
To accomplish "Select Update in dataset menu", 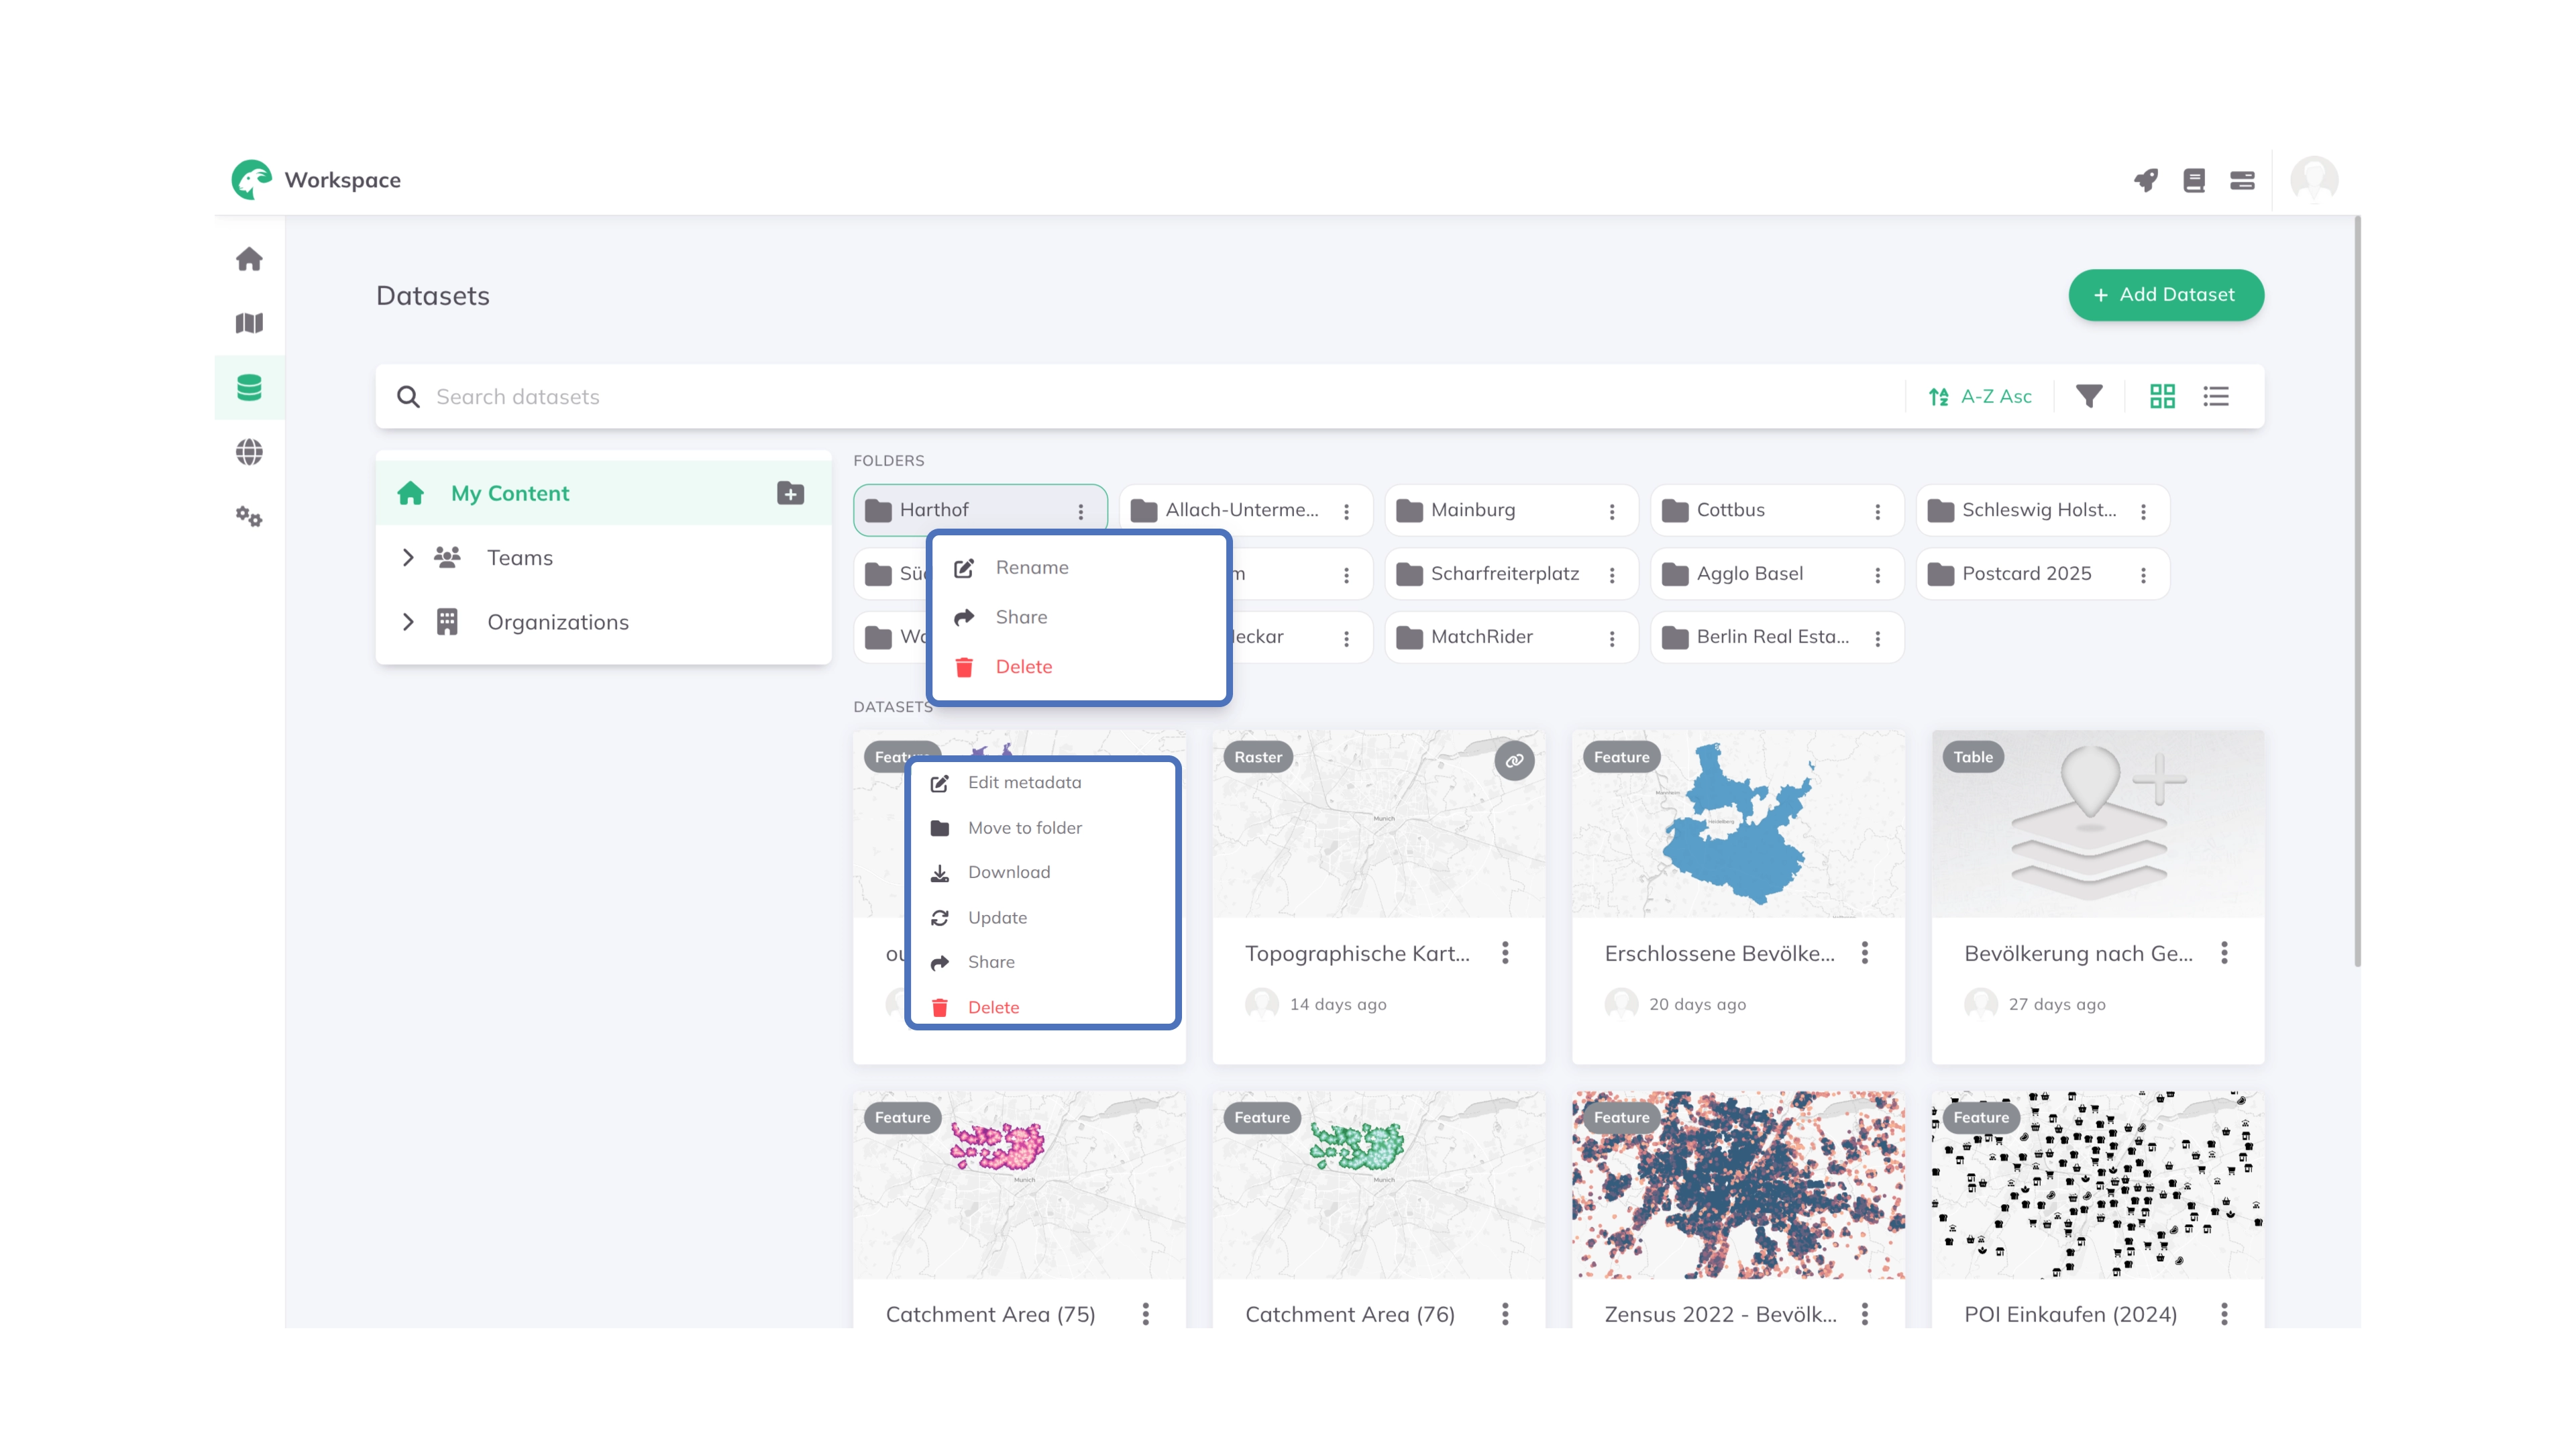I will click(x=1043, y=918).
